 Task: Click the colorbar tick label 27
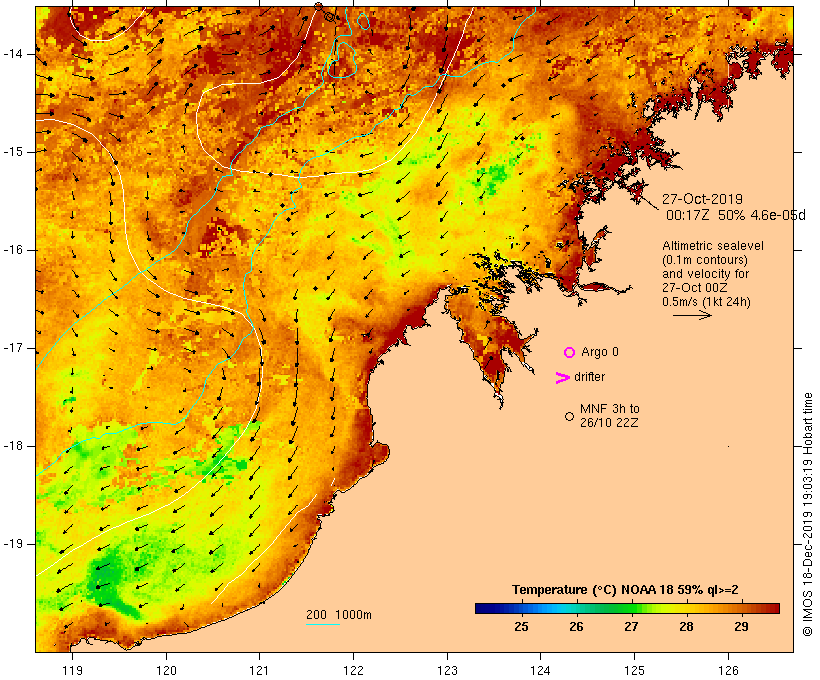coord(631,627)
